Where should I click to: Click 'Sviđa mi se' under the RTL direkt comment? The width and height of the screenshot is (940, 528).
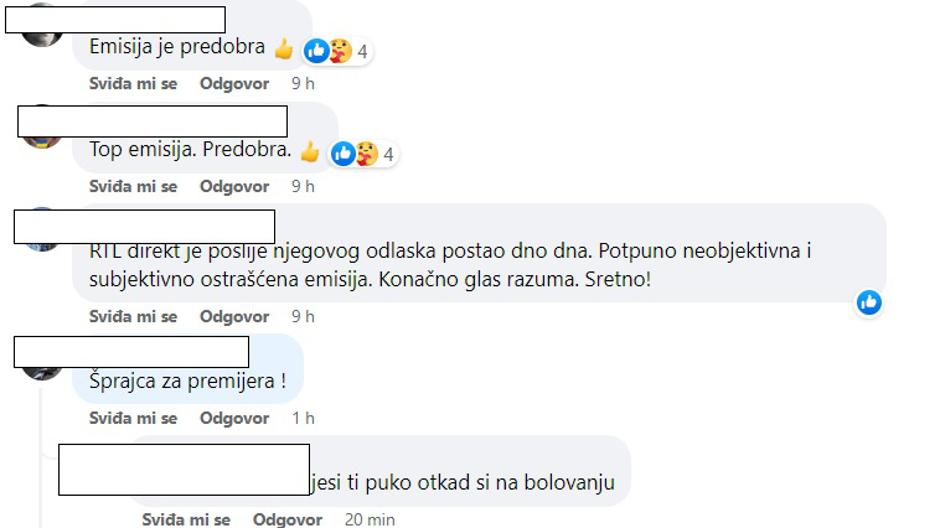click(133, 316)
